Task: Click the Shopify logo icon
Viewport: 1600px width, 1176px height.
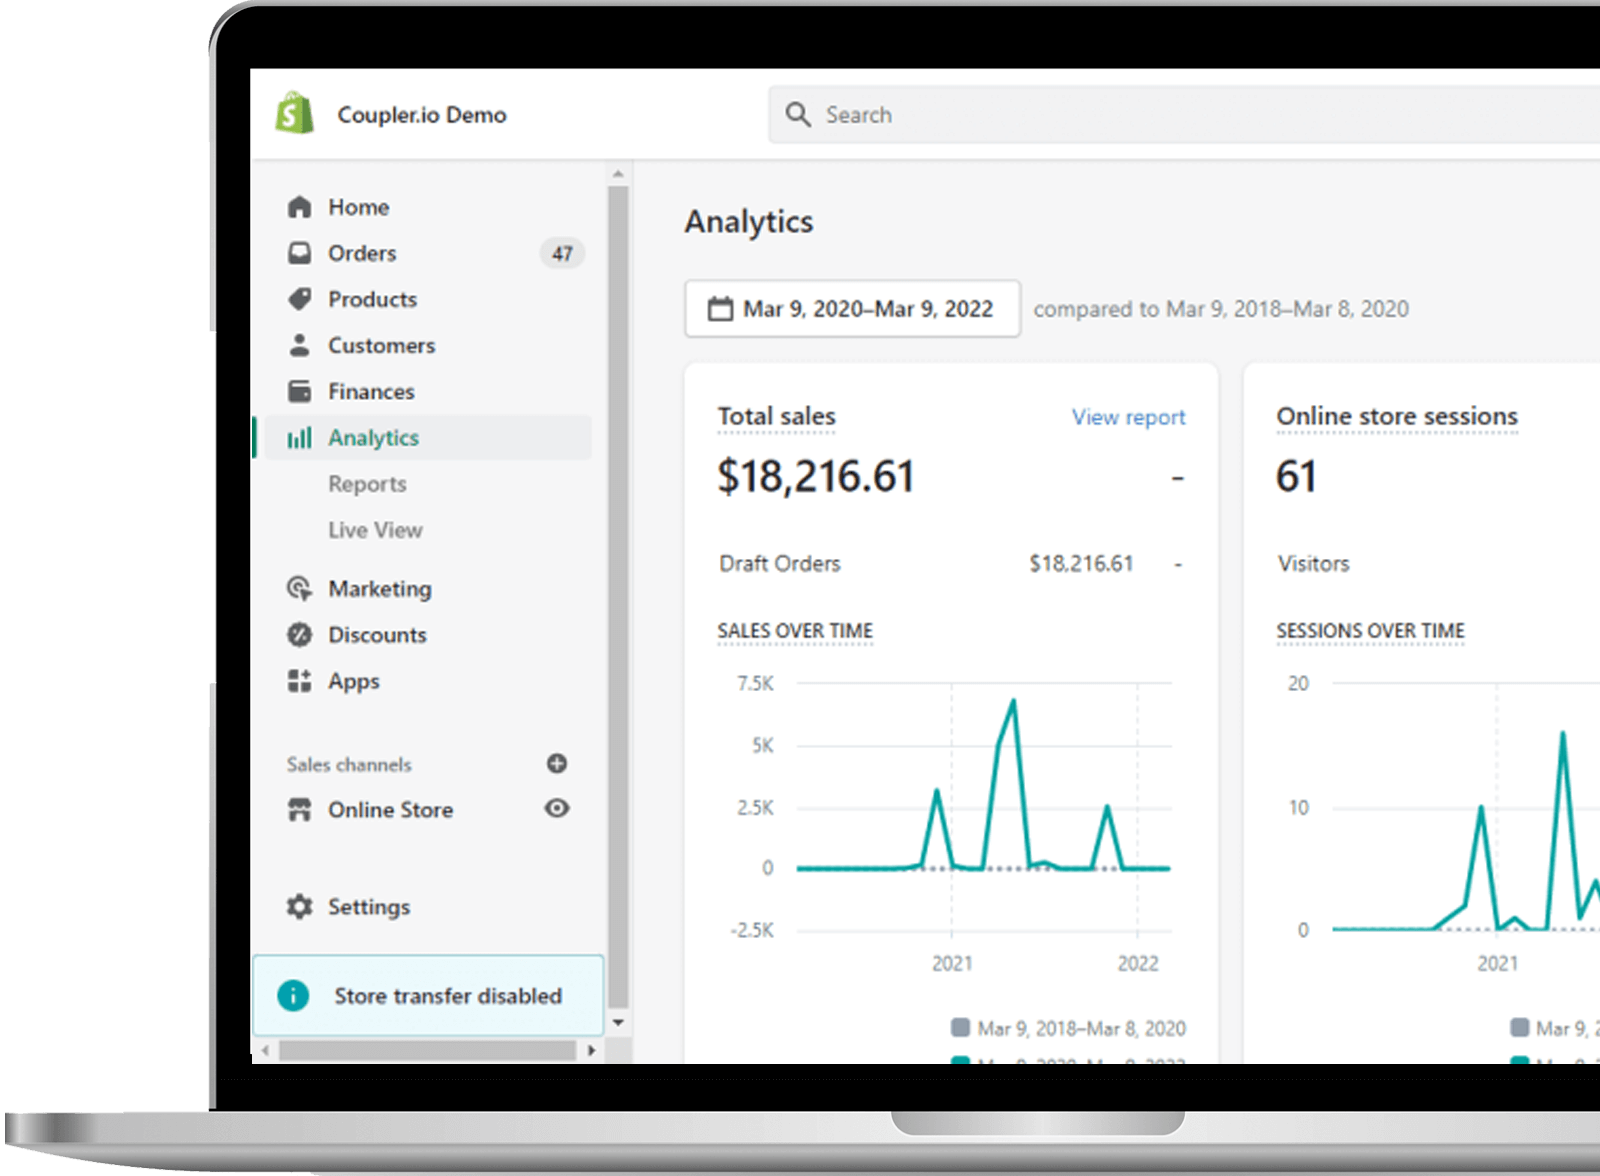Action: 294,114
